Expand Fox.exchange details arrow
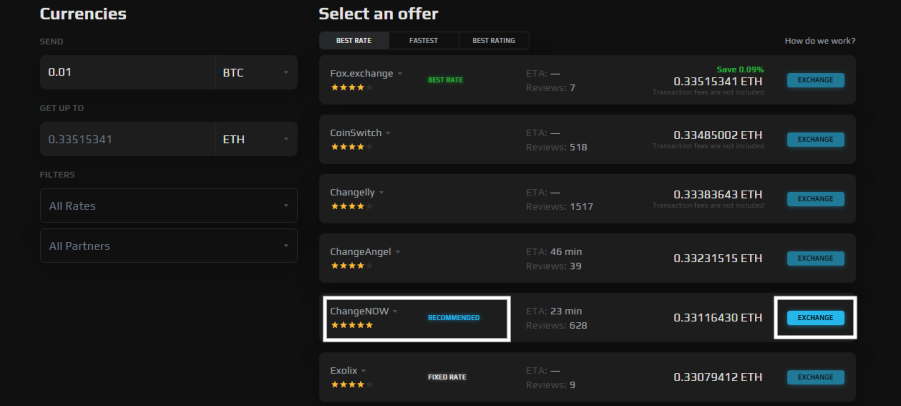 tap(400, 74)
